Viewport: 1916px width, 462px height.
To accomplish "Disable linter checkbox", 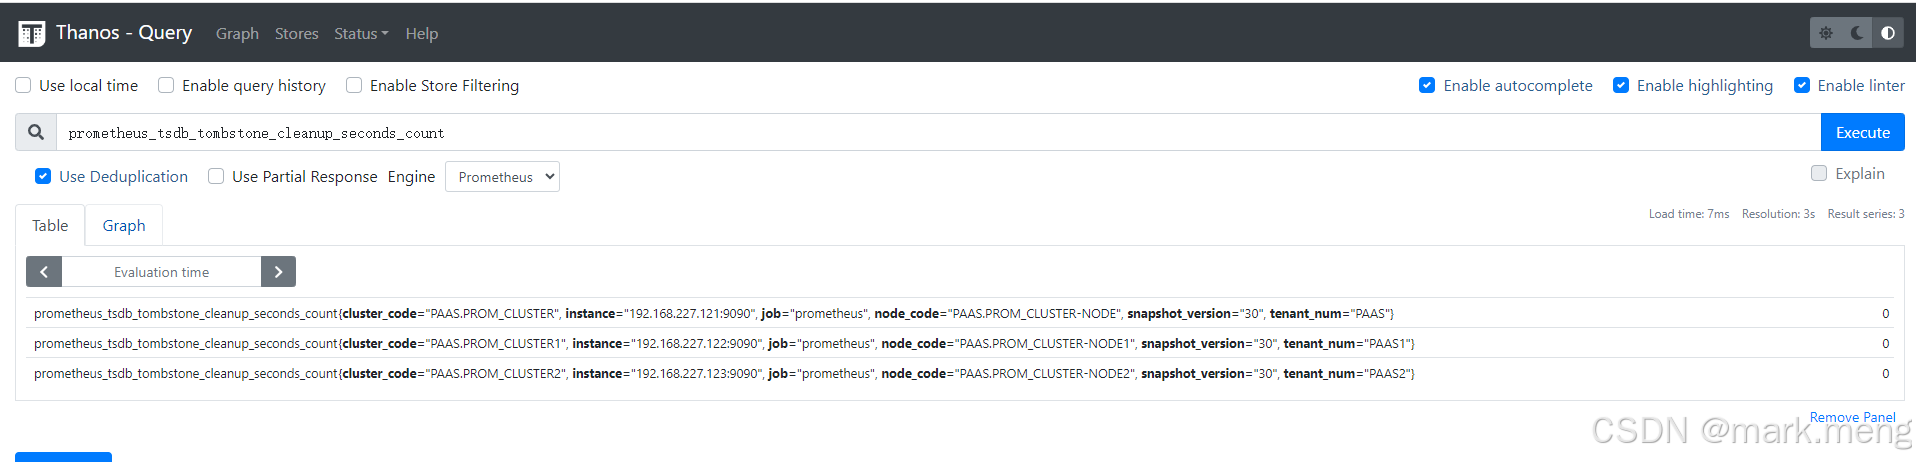I will (x=1802, y=85).
